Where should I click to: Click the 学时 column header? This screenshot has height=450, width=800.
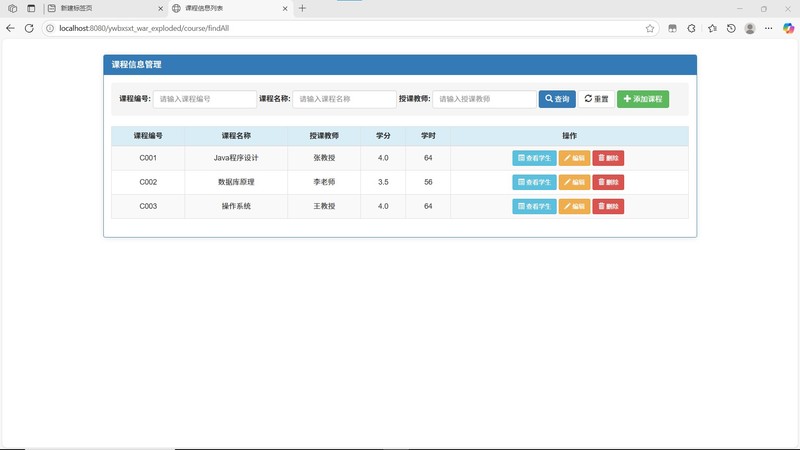pyautogui.click(x=428, y=136)
